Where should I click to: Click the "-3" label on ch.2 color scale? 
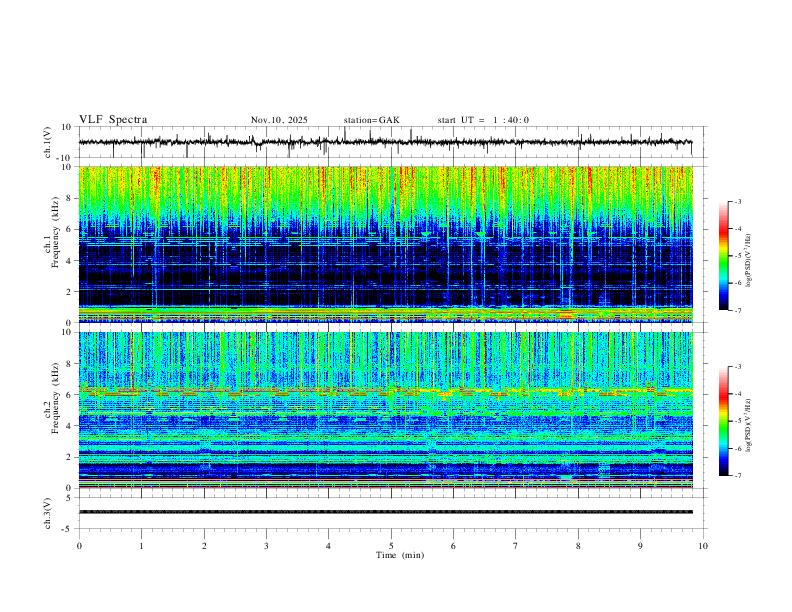(738, 367)
